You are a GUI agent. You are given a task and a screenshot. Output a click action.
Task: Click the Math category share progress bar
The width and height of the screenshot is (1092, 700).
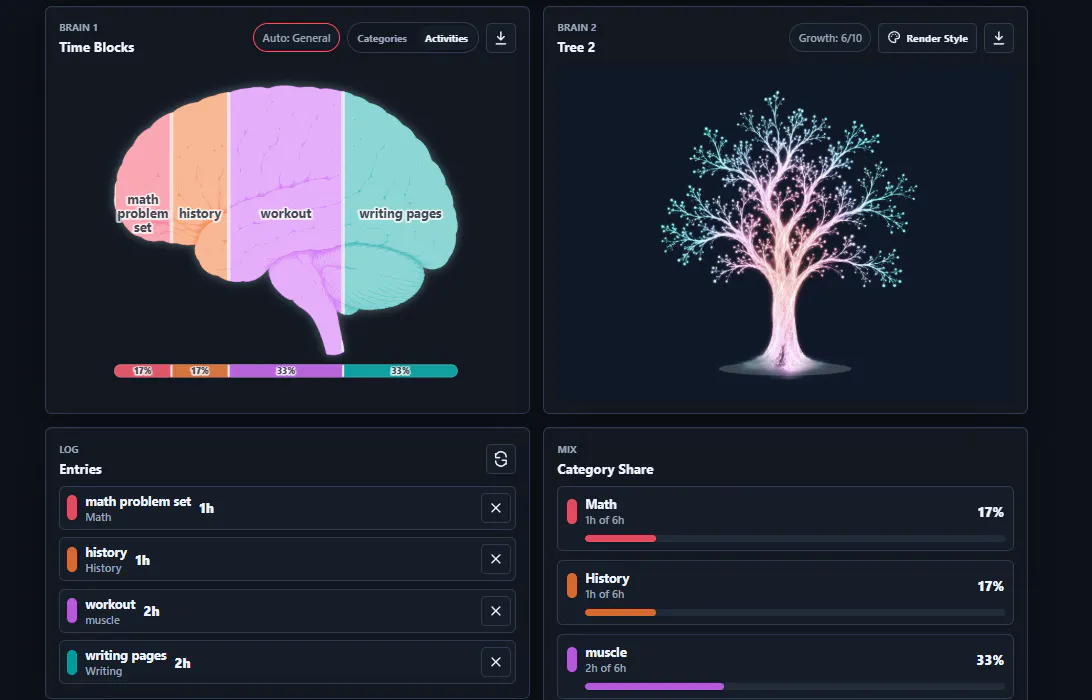coord(795,538)
